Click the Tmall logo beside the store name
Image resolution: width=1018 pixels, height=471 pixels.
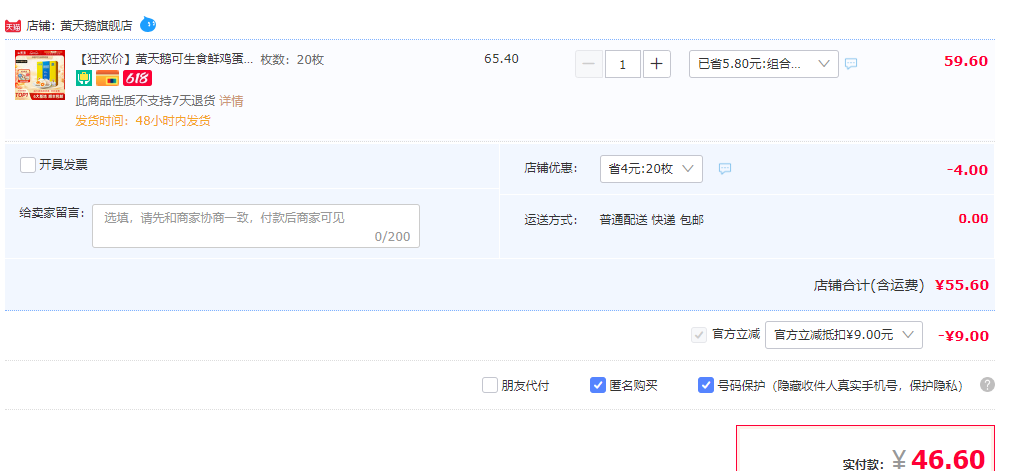click(13, 26)
